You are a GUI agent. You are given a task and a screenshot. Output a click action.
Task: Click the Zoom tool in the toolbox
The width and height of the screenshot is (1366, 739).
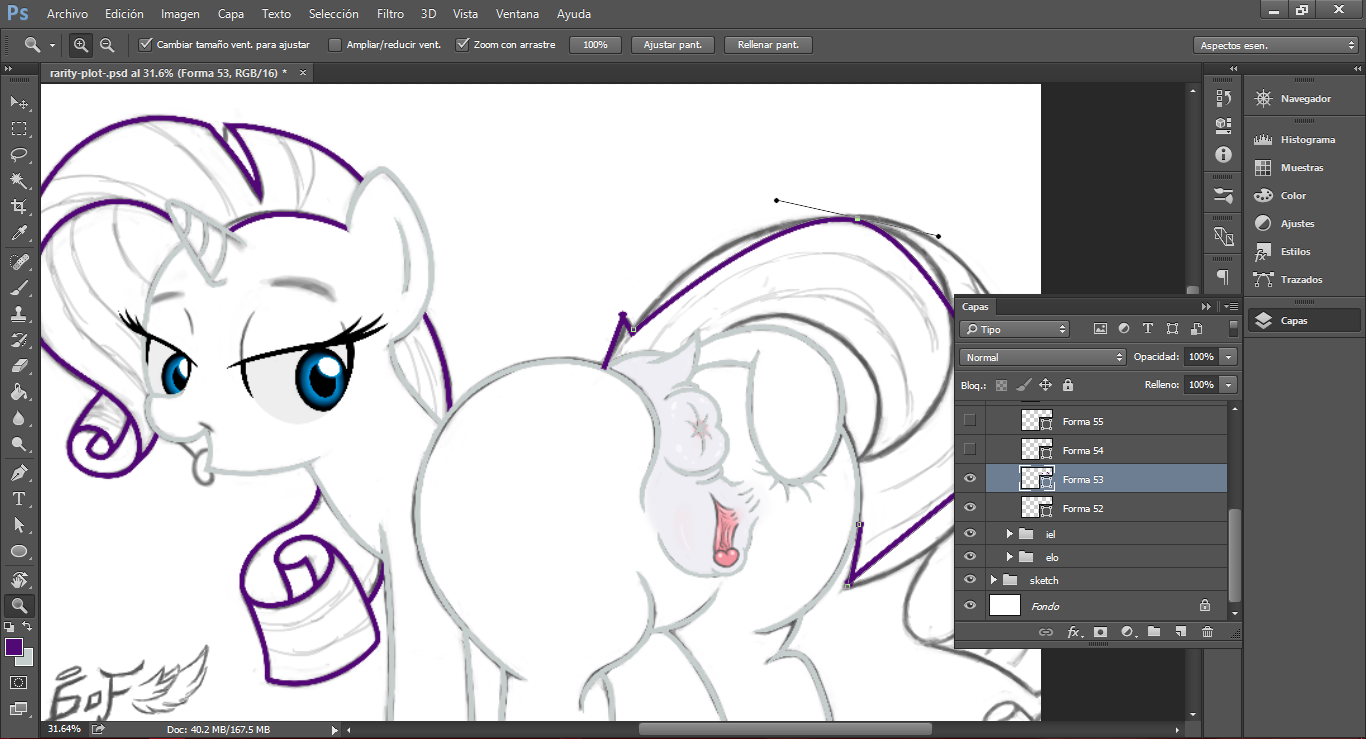point(19,605)
